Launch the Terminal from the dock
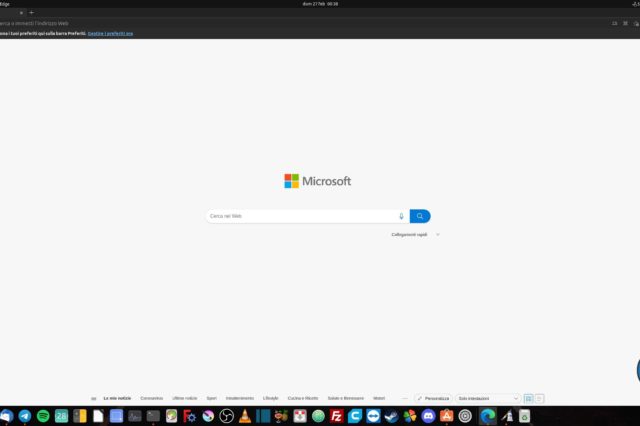Screen dimensions: 640x426 [153, 416]
